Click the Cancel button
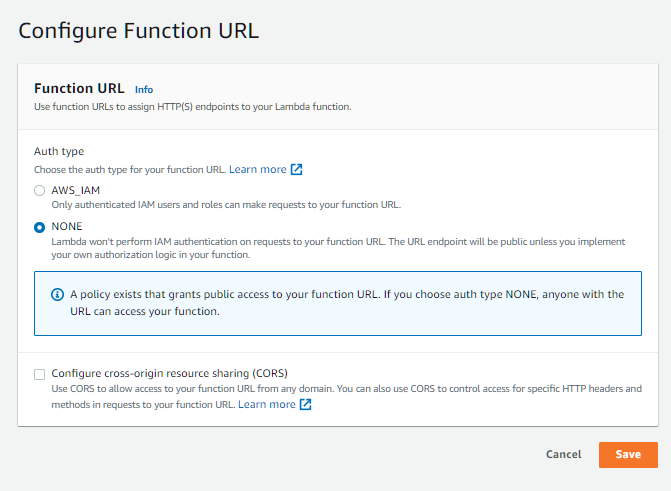This screenshot has height=491, width=671. pyautogui.click(x=564, y=454)
